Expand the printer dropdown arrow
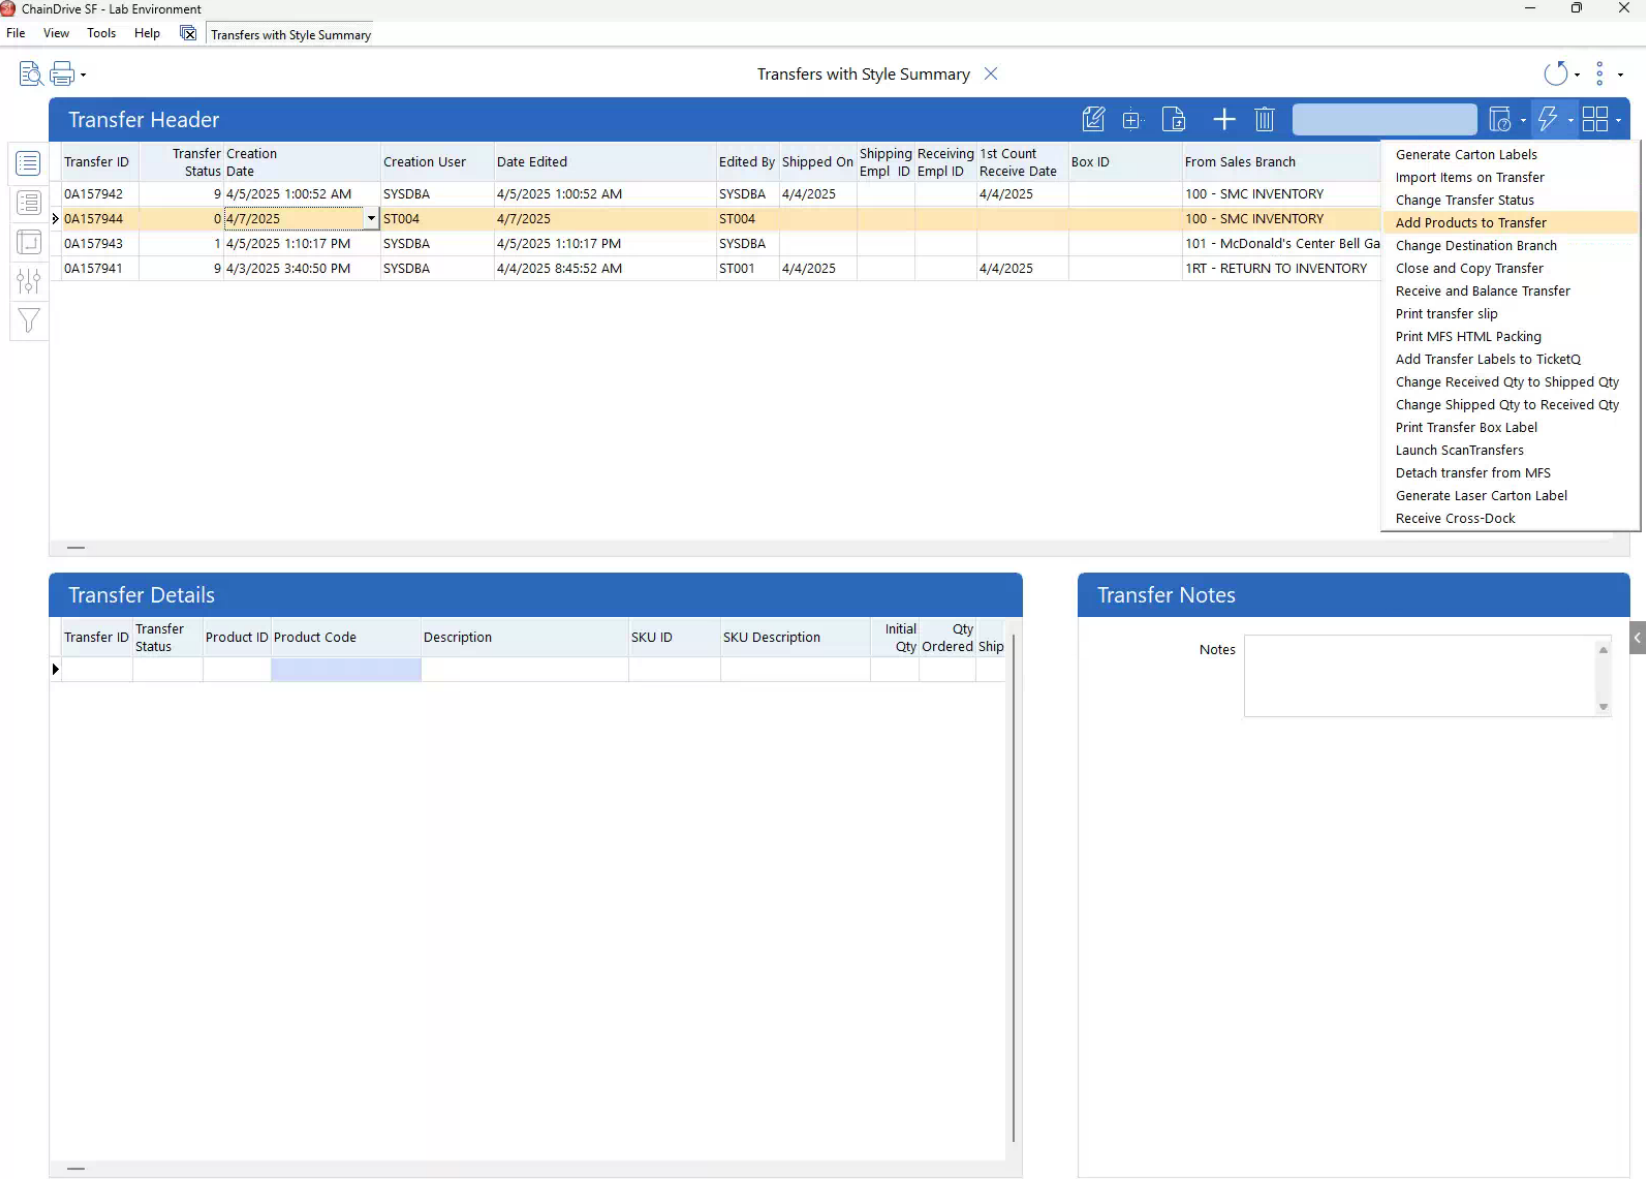Viewport: 1646px width, 1179px height. tap(83, 75)
